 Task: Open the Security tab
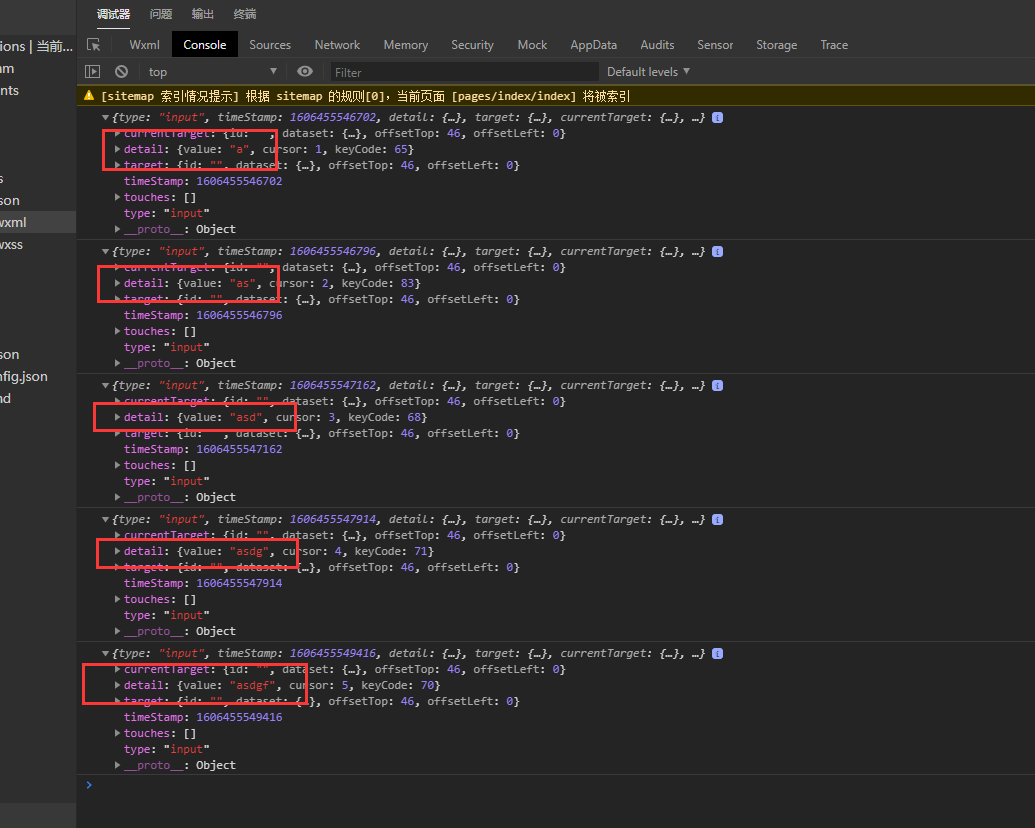point(473,45)
